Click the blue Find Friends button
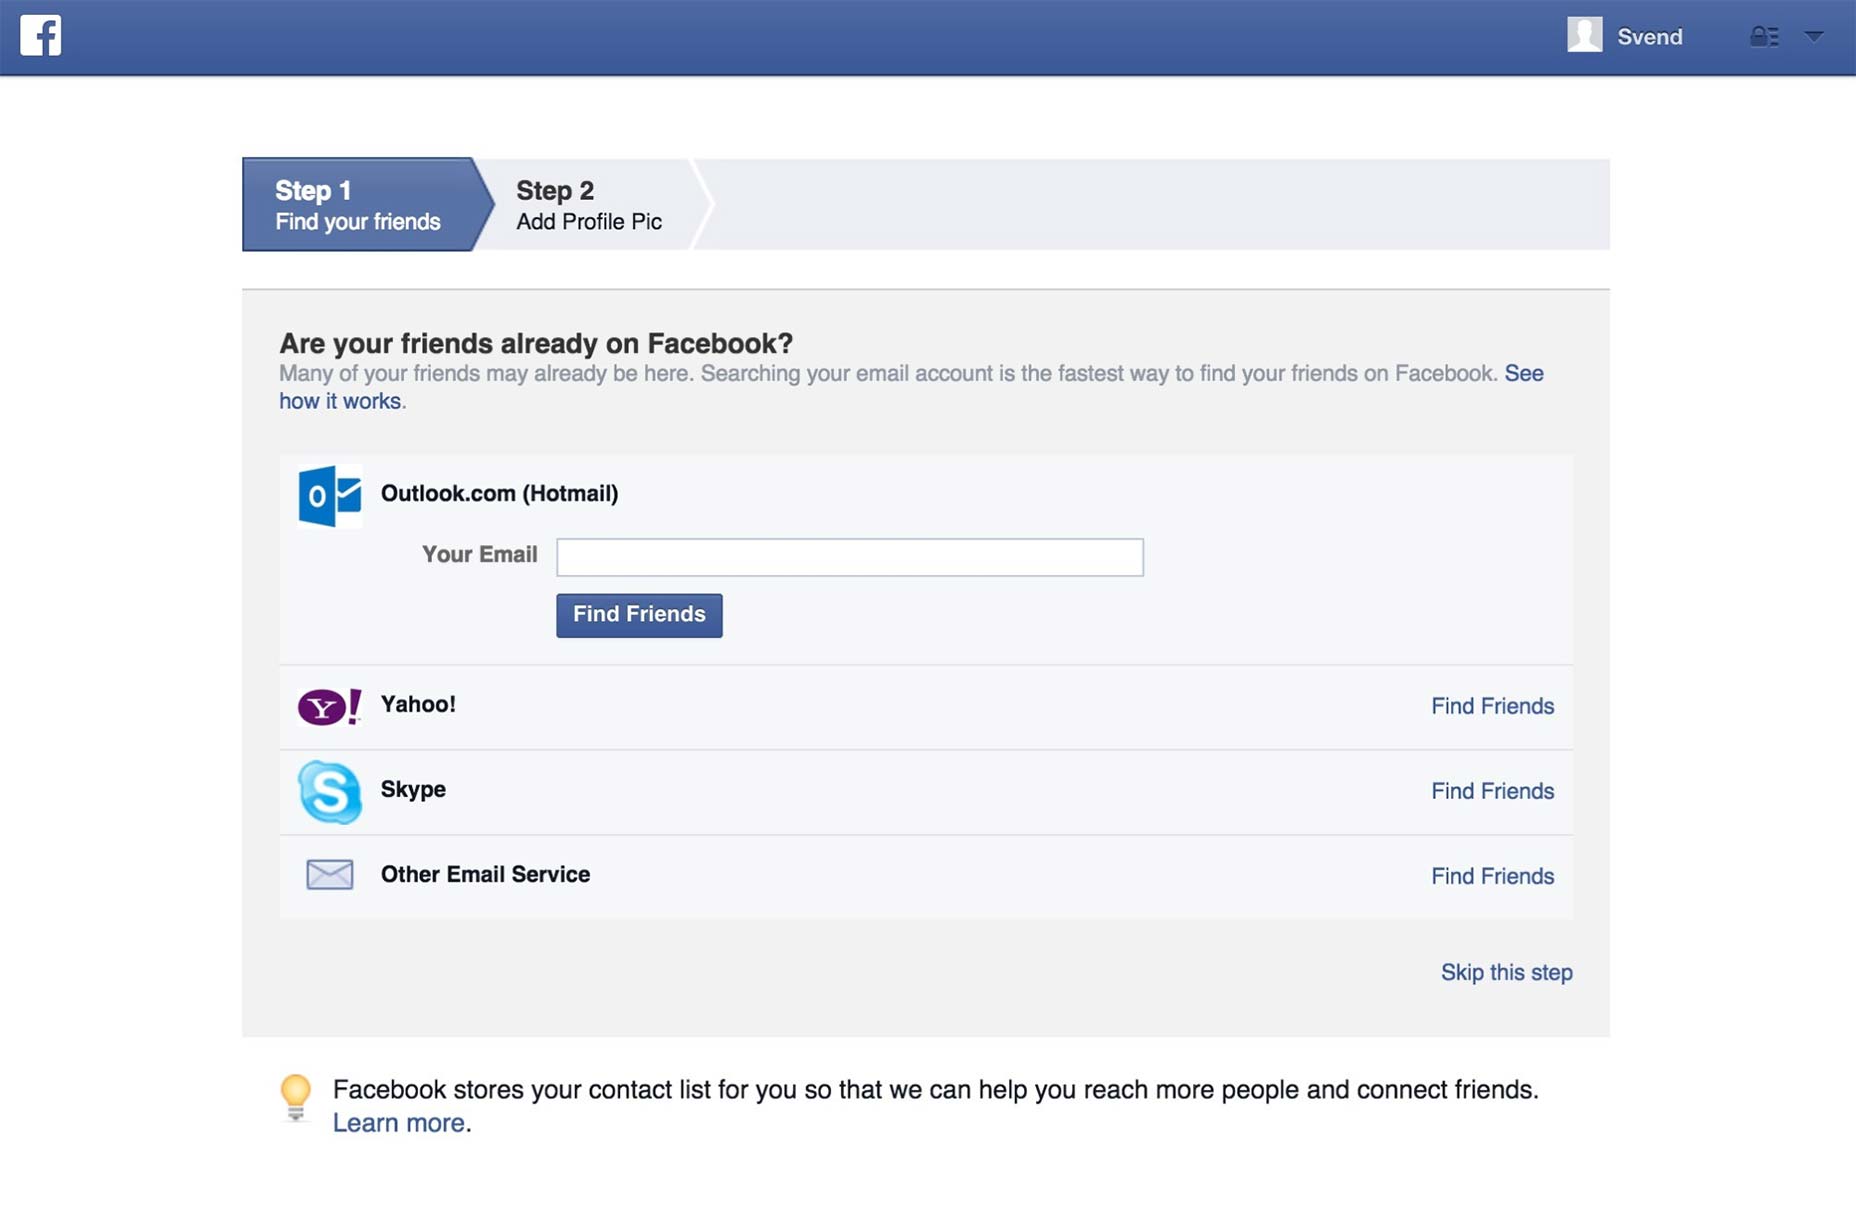Image resolution: width=1856 pixels, height=1212 pixels. 639,615
